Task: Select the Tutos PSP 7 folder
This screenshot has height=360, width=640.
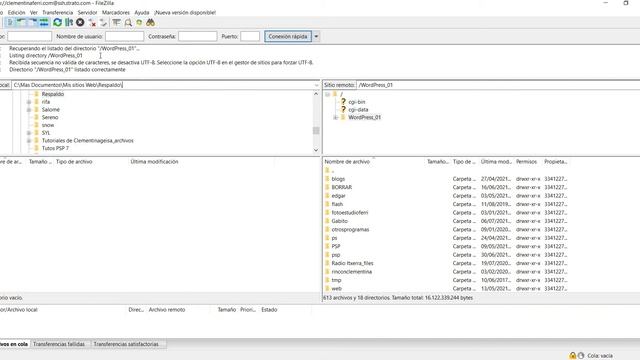Action: [55, 149]
